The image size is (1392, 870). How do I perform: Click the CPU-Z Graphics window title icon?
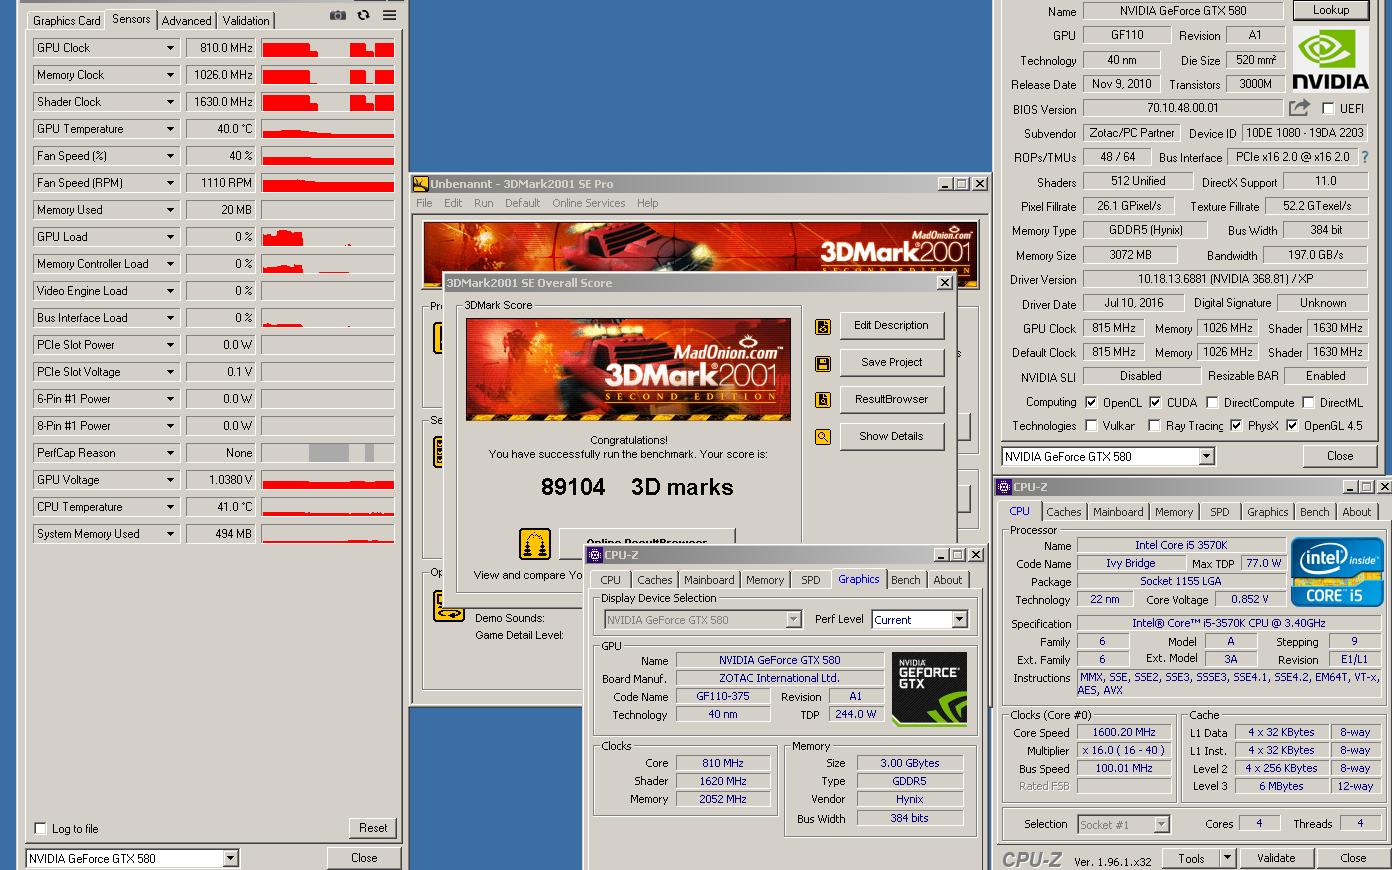pyautogui.click(x=595, y=555)
